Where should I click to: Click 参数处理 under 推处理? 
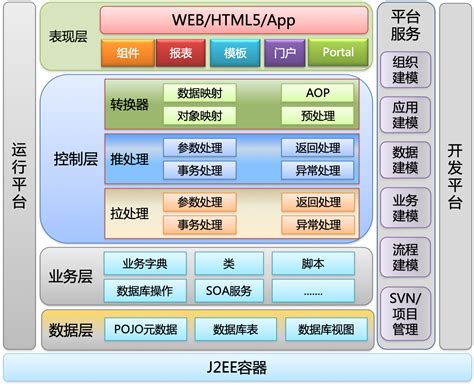pyautogui.click(x=200, y=148)
